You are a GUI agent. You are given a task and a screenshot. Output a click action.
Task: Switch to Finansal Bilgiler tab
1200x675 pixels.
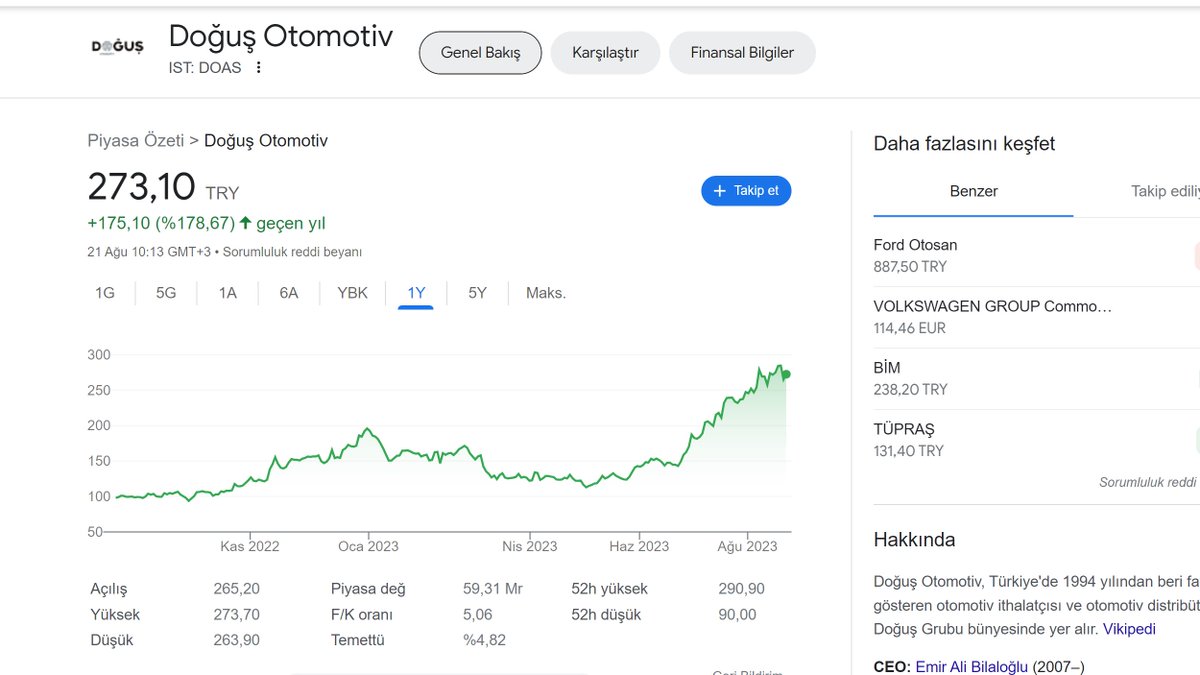(x=742, y=53)
